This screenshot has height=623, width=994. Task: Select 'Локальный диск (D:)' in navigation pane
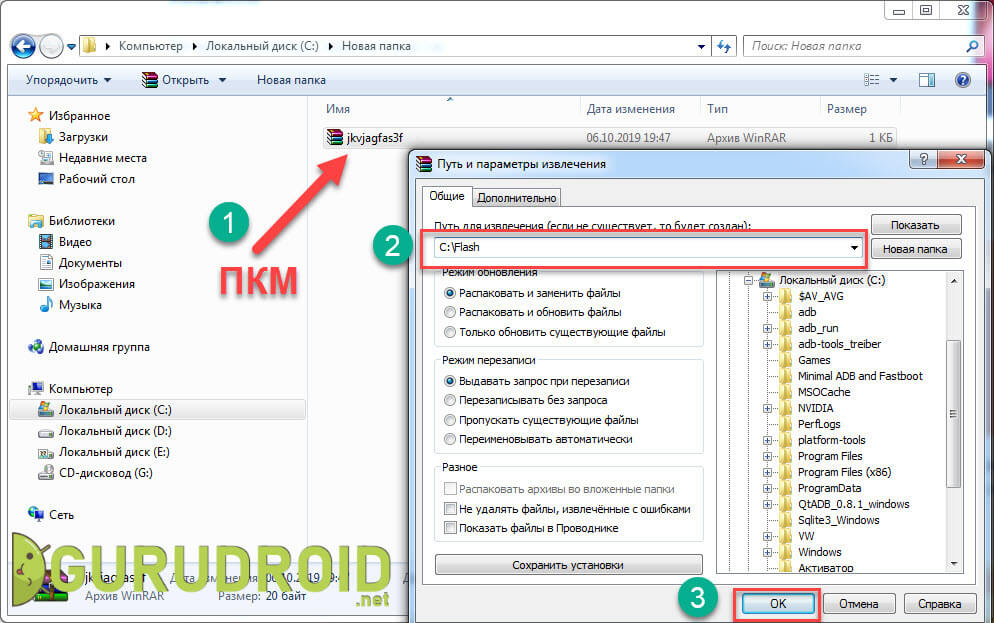[x=115, y=431]
